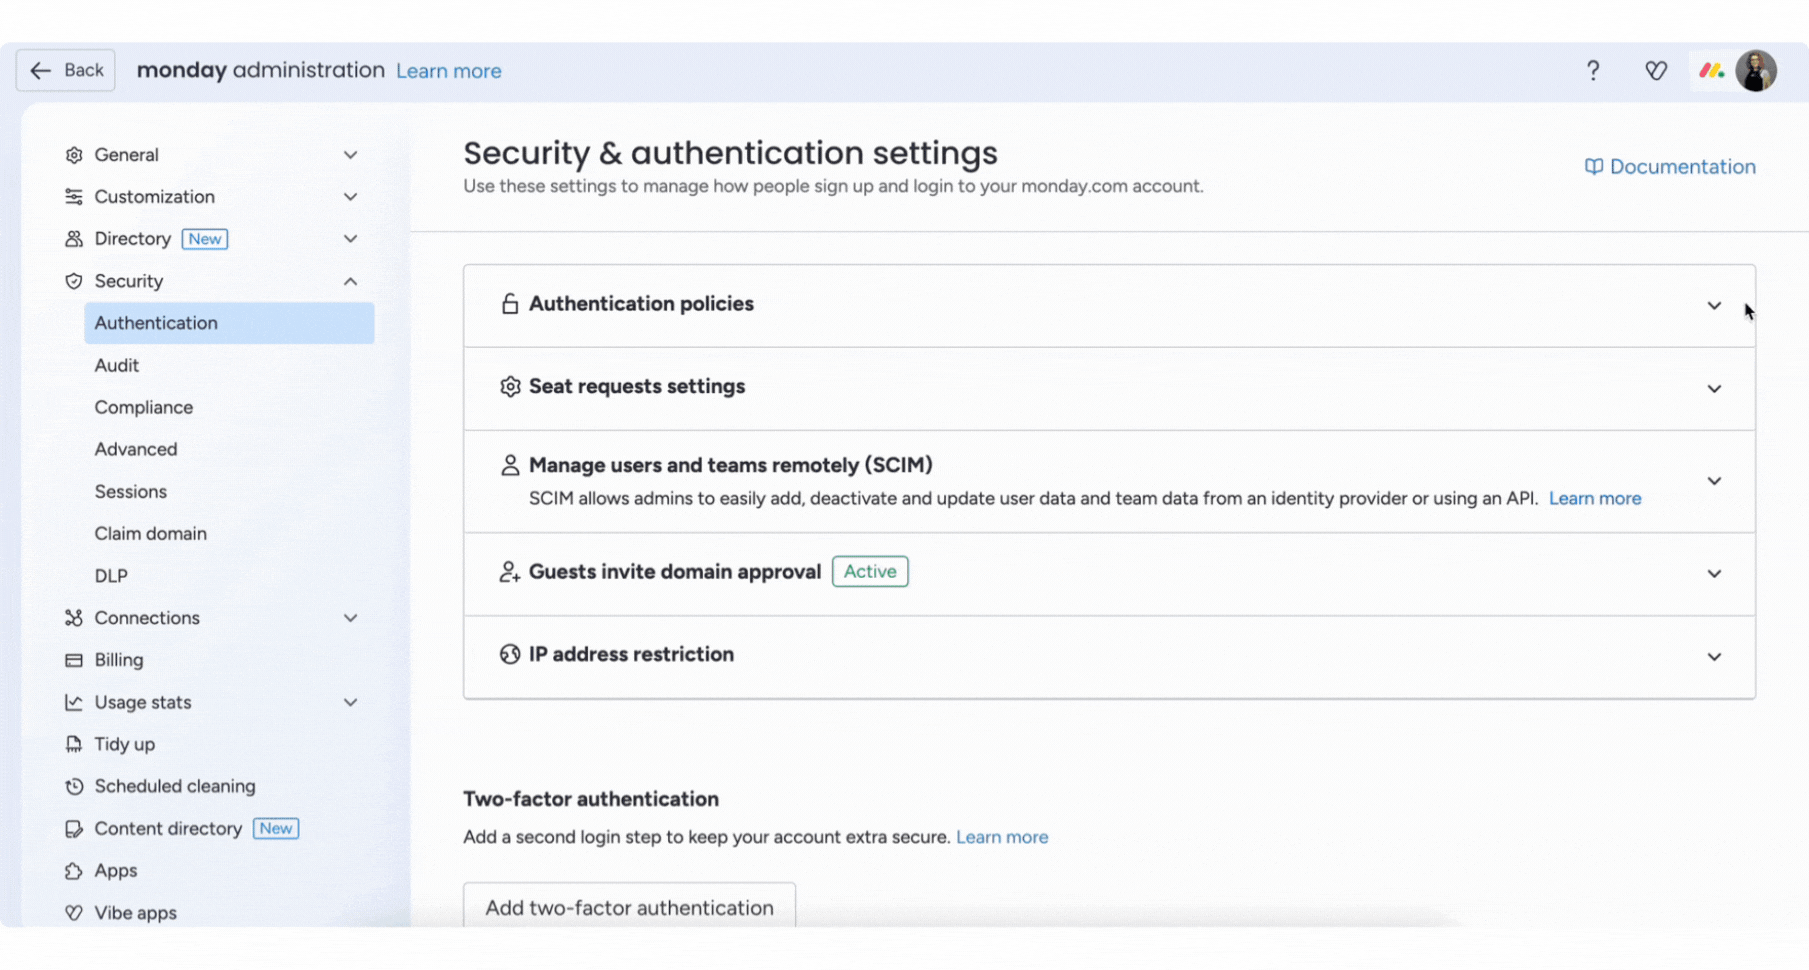Click the New badge beside Content directory
1809x970 pixels.
tap(276, 828)
